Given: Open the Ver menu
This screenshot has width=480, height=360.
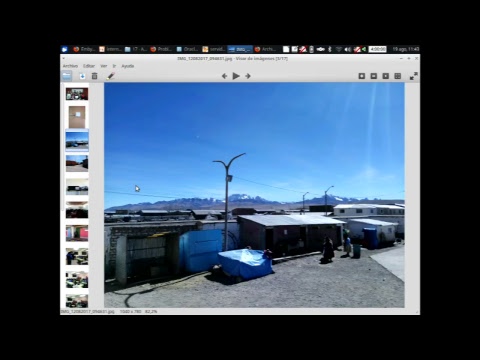Looking at the screenshot, I should coord(104,66).
